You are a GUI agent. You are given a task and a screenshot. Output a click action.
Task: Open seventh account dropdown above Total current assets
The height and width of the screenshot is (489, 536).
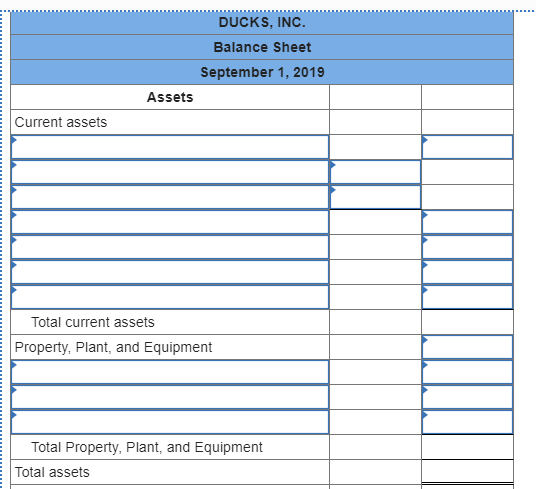[170, 297]
